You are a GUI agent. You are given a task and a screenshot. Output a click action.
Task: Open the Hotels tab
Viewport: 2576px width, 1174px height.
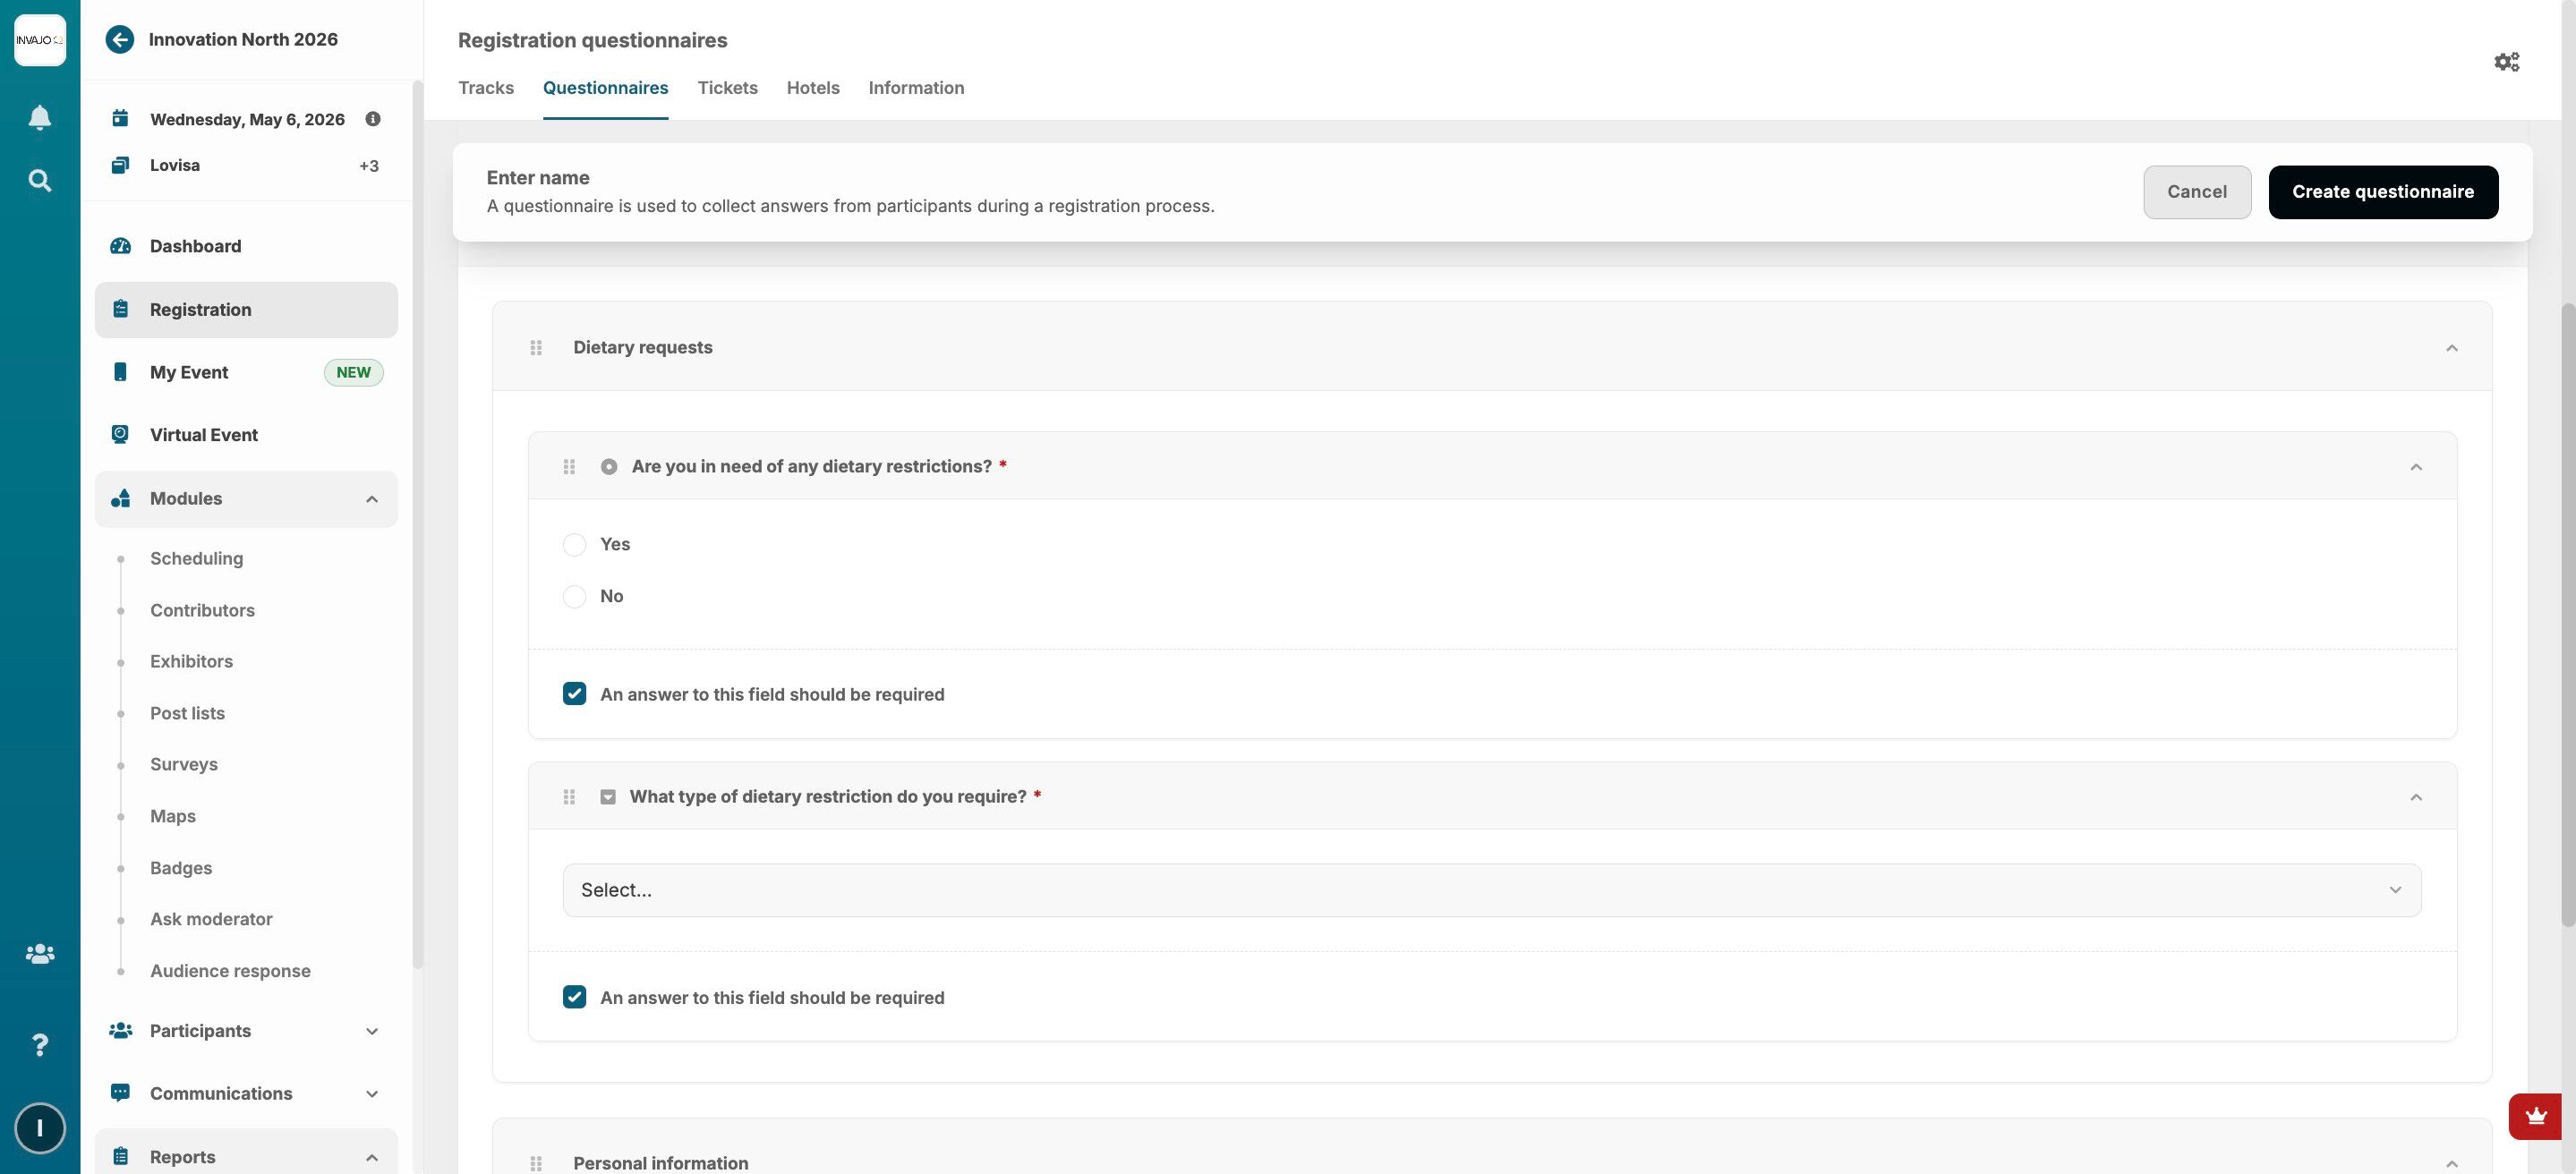[812, 88]
